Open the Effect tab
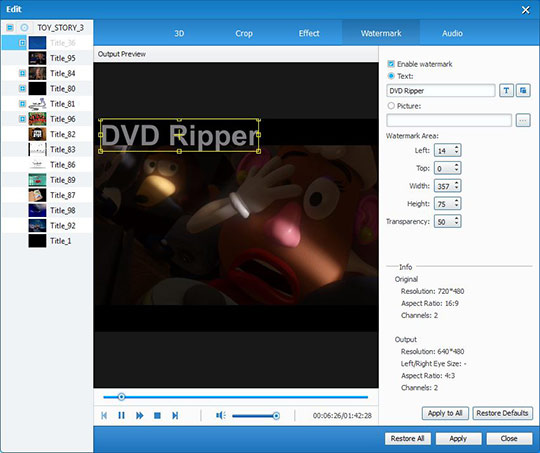Screen dimensions: 540x453 (x=309, y=33)
